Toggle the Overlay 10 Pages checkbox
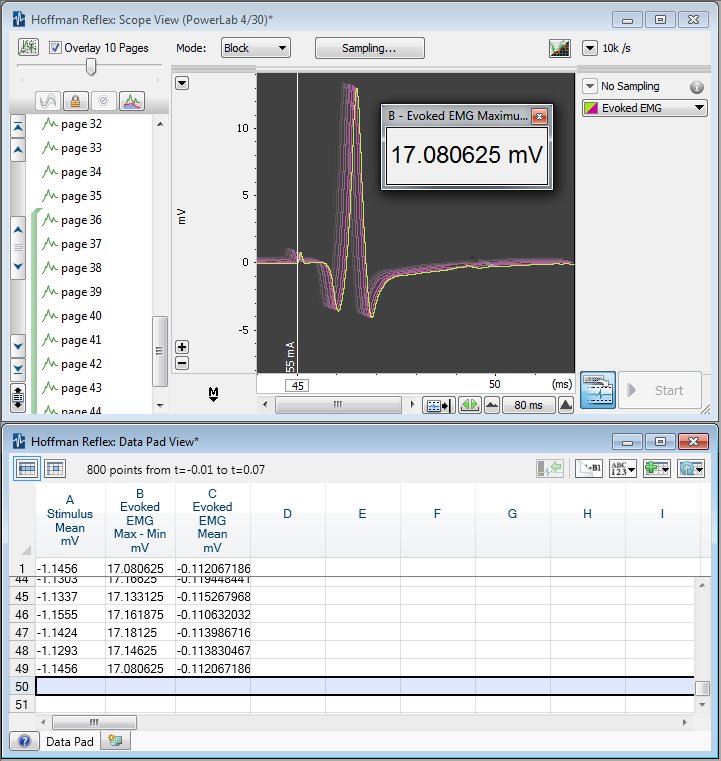This screenshot has height=761, width=721. [55, 48]
